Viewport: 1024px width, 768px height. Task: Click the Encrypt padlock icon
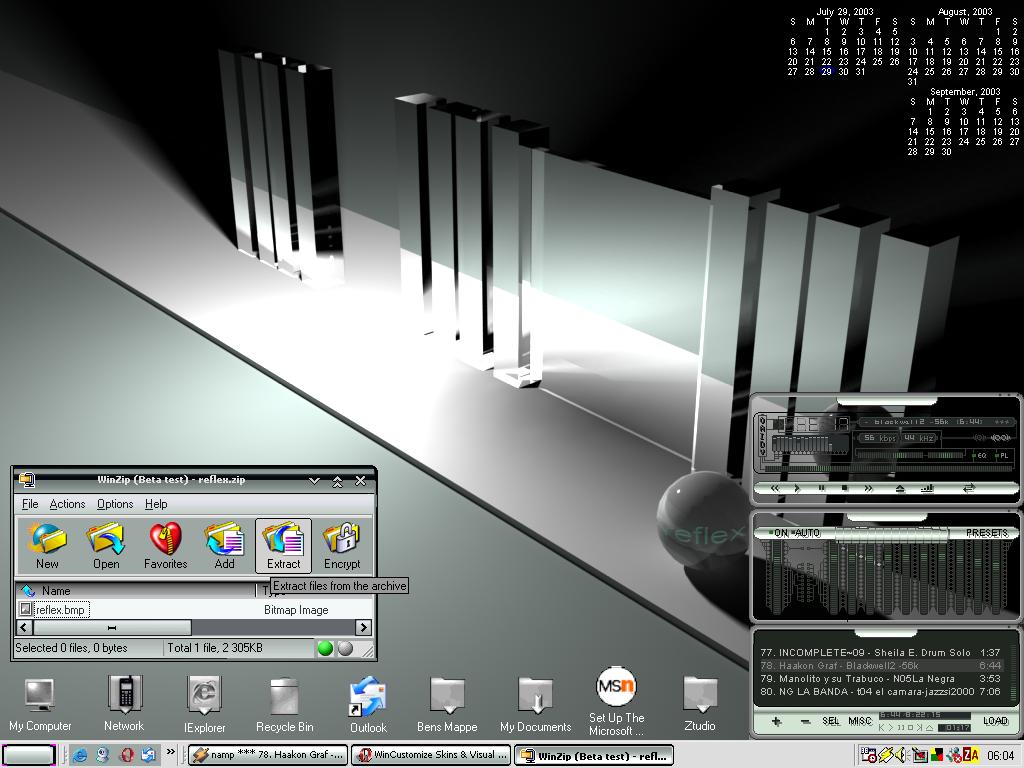[342, 539]
